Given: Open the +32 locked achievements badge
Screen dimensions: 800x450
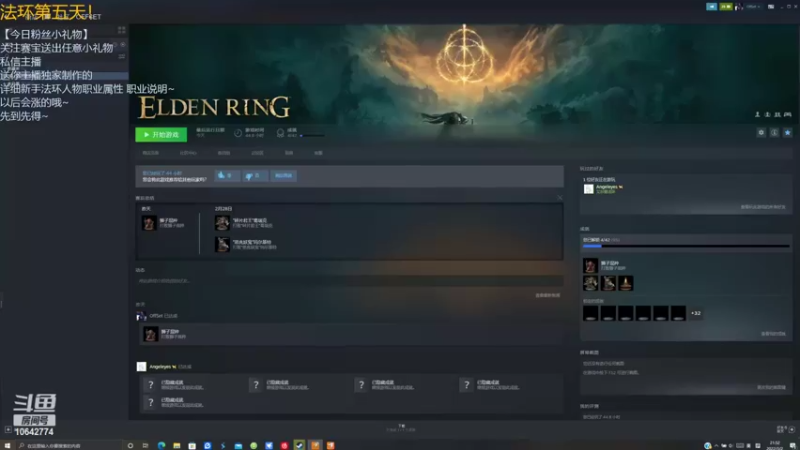Looking at the screenshot, I should (x=696, y=313).
